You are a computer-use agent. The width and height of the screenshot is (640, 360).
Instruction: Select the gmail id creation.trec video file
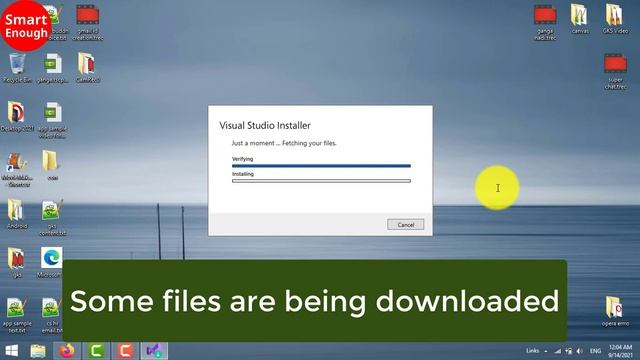click(87, 22)
